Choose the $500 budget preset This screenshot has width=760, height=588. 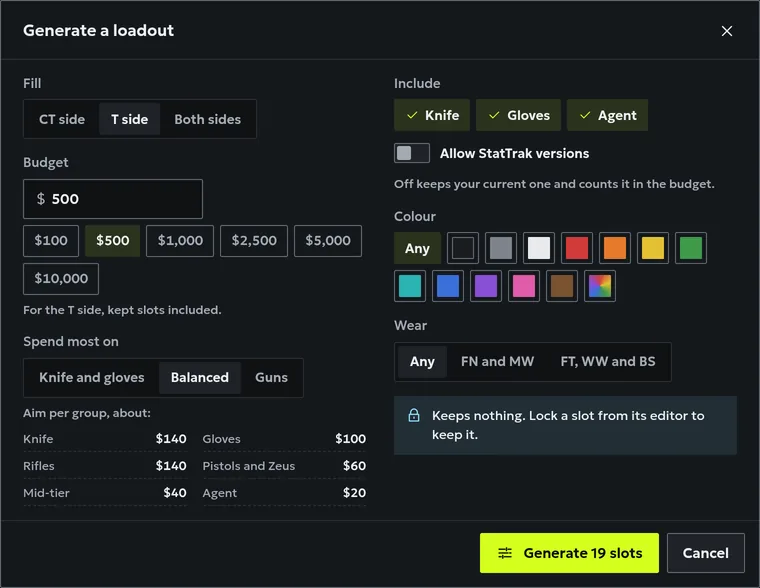coord(112,240)
